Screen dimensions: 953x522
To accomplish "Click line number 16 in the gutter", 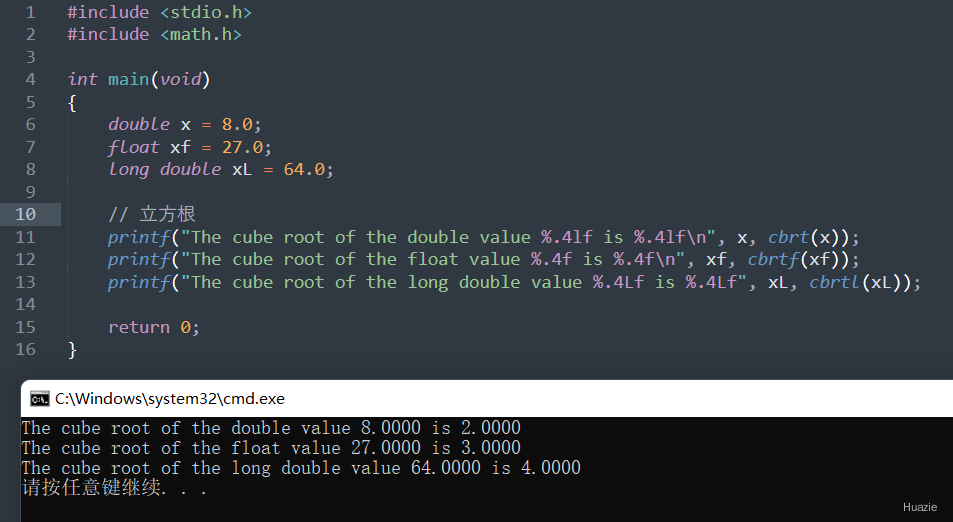I will point(26,349).
